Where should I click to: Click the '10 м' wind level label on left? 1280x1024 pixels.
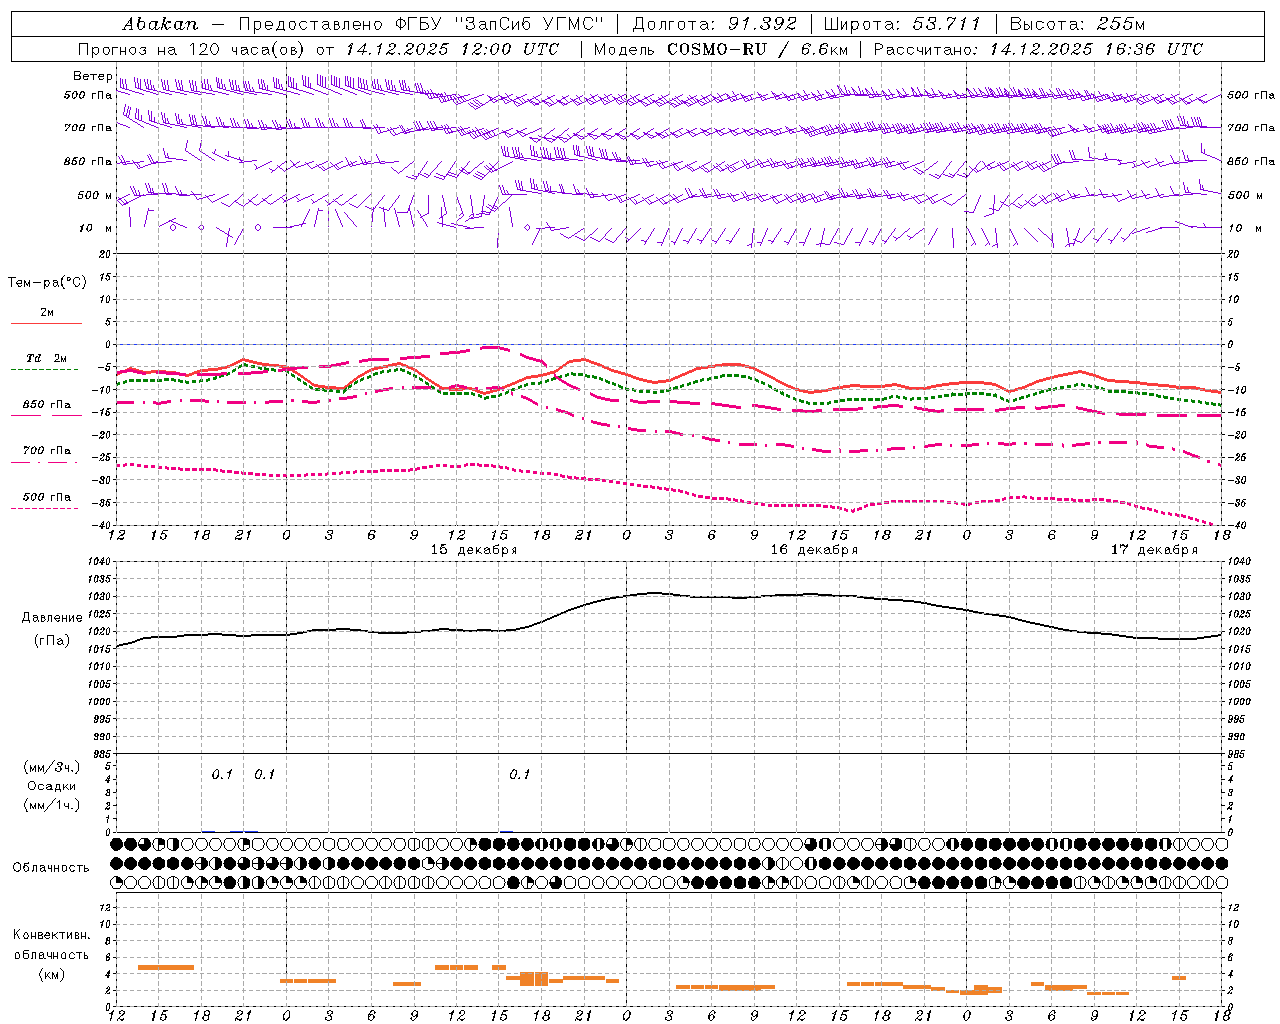[96, 229]
